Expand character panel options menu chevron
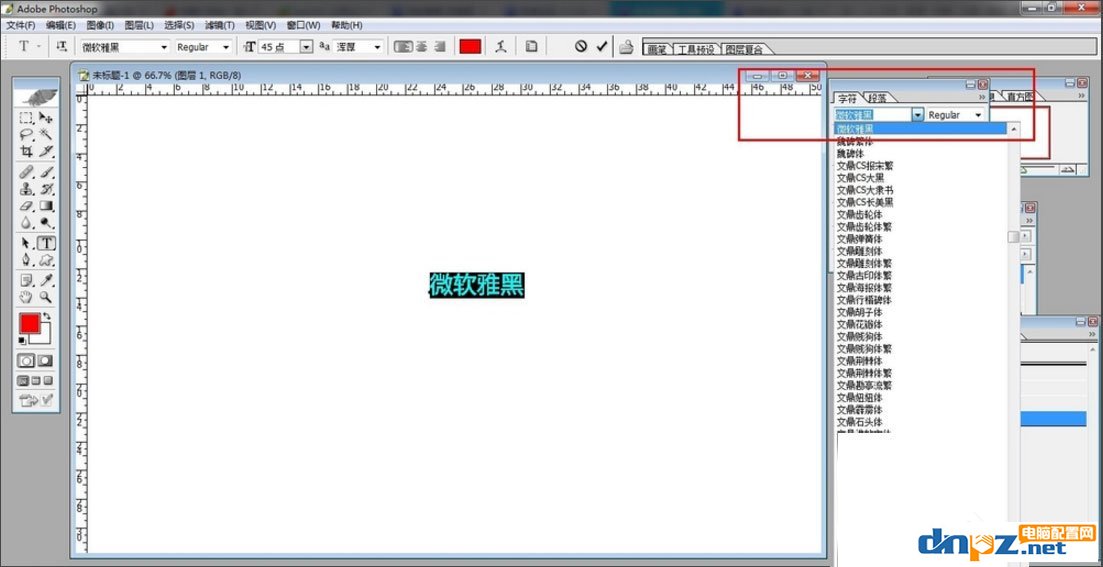Image resolution: width=1103 pixels, height=567 pixels. [x=983, y=96]
